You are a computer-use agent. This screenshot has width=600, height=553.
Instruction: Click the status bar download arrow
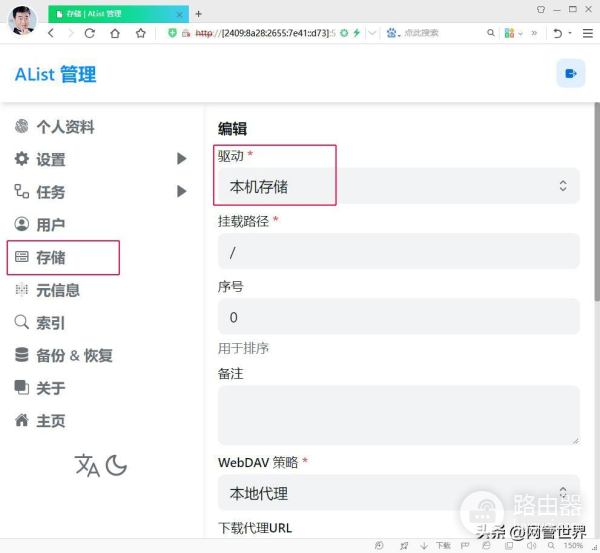pos(424,546)
